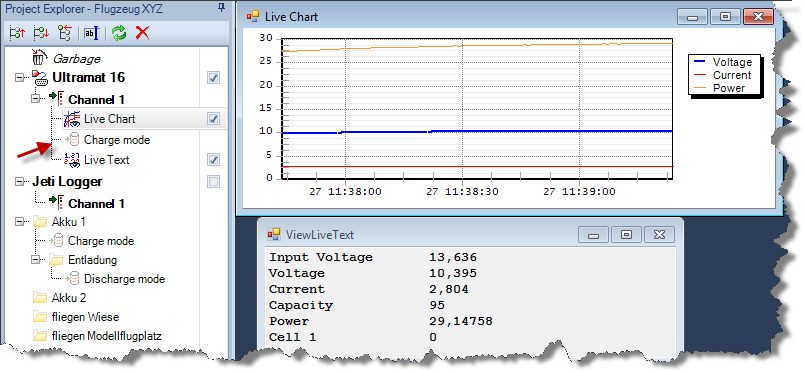Click the blue Voltage legend swatch
This screenshot has height=372, width=804.
(x=699, y=62)
